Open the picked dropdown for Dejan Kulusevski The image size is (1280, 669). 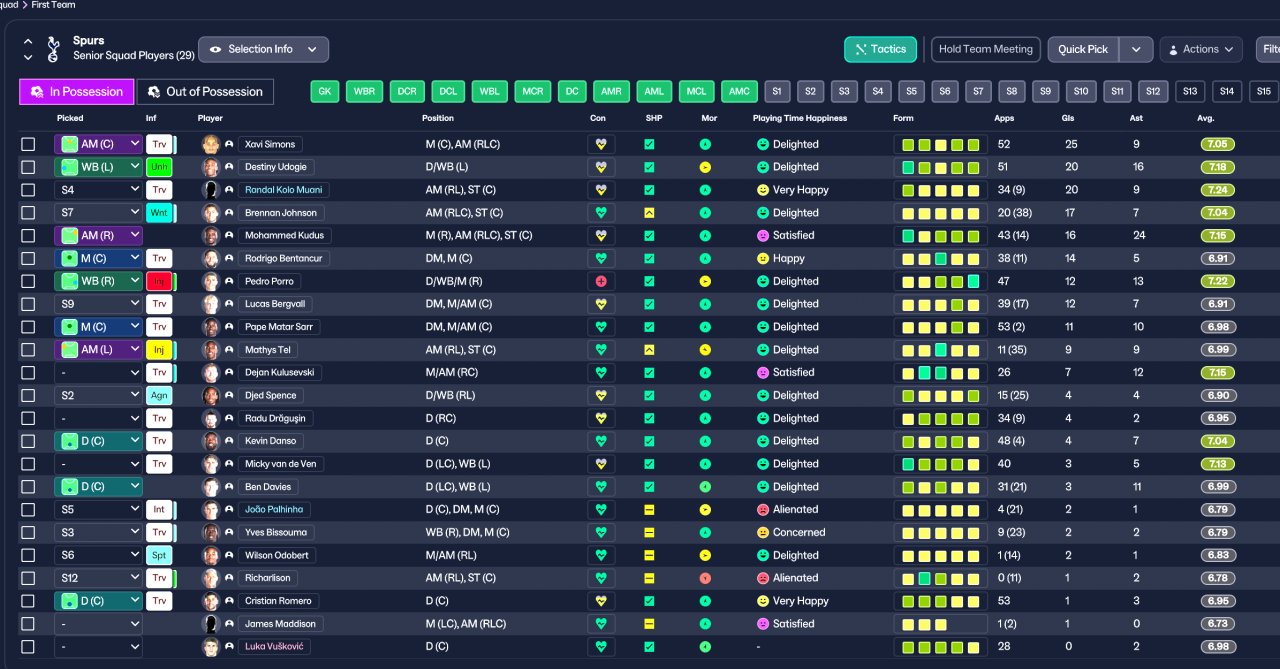click(x=98, y=372)
